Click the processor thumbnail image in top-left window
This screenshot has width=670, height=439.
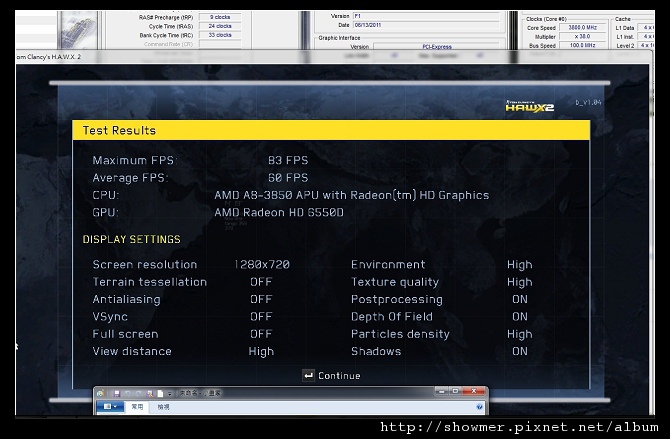point(77,30)
